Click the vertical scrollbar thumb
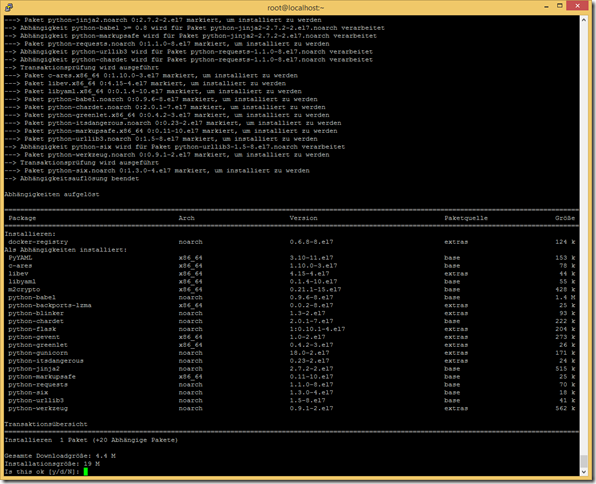The height and width of the screenshot is (484, 596). pyautogui.click(x=584, y=461)
